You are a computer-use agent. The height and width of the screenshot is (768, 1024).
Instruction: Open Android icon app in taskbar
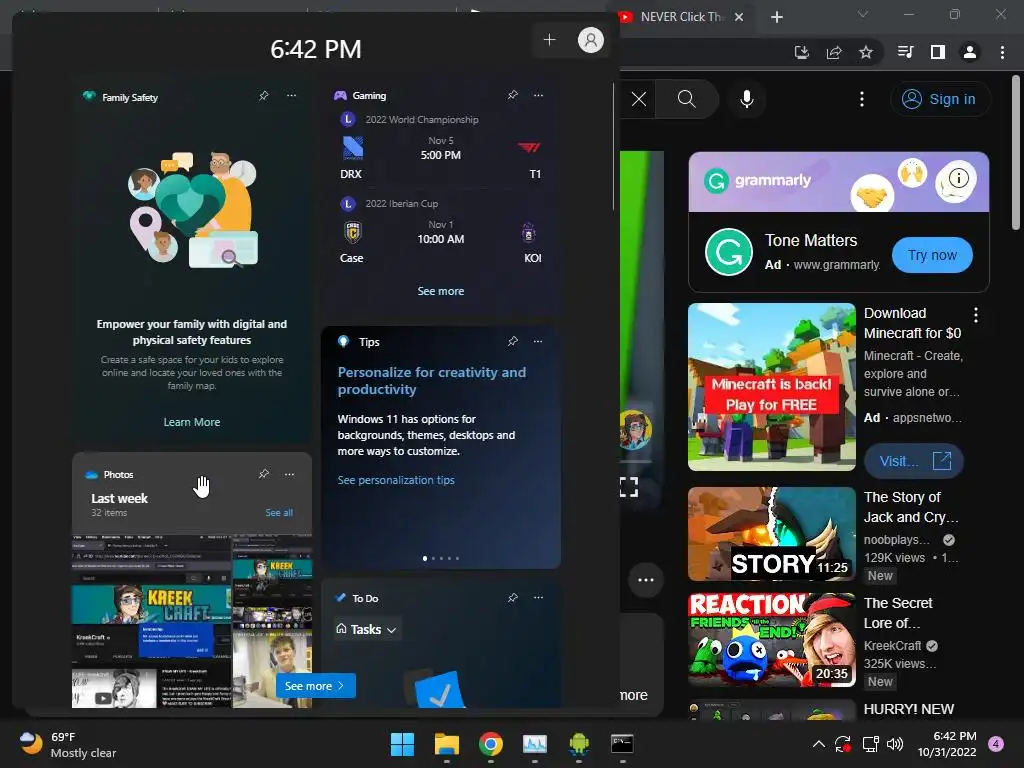(579, 744)
